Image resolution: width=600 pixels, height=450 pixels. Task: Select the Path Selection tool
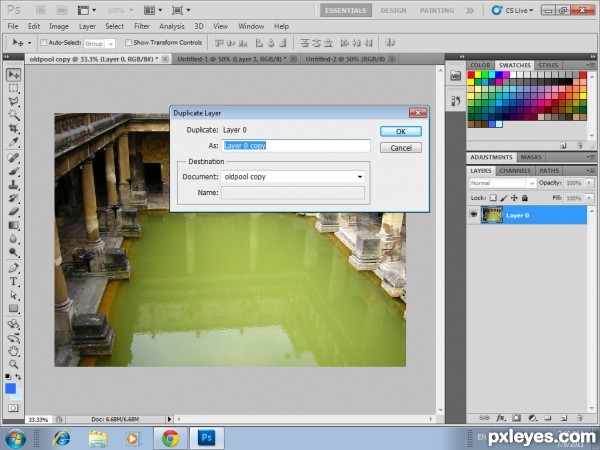pyautogui.click(x=13, y=295)
